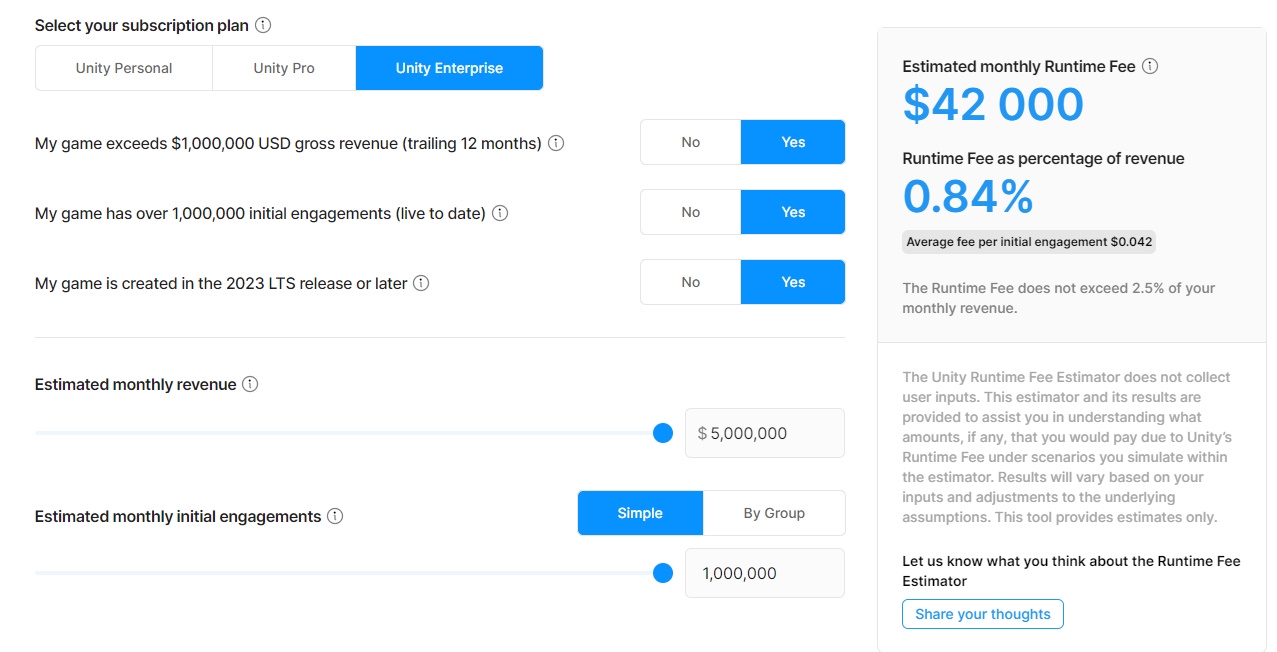Choose No for over 1,000,000 initial engagements
The height and width of the screenshot is (652, 1277).
coord(691,212)
